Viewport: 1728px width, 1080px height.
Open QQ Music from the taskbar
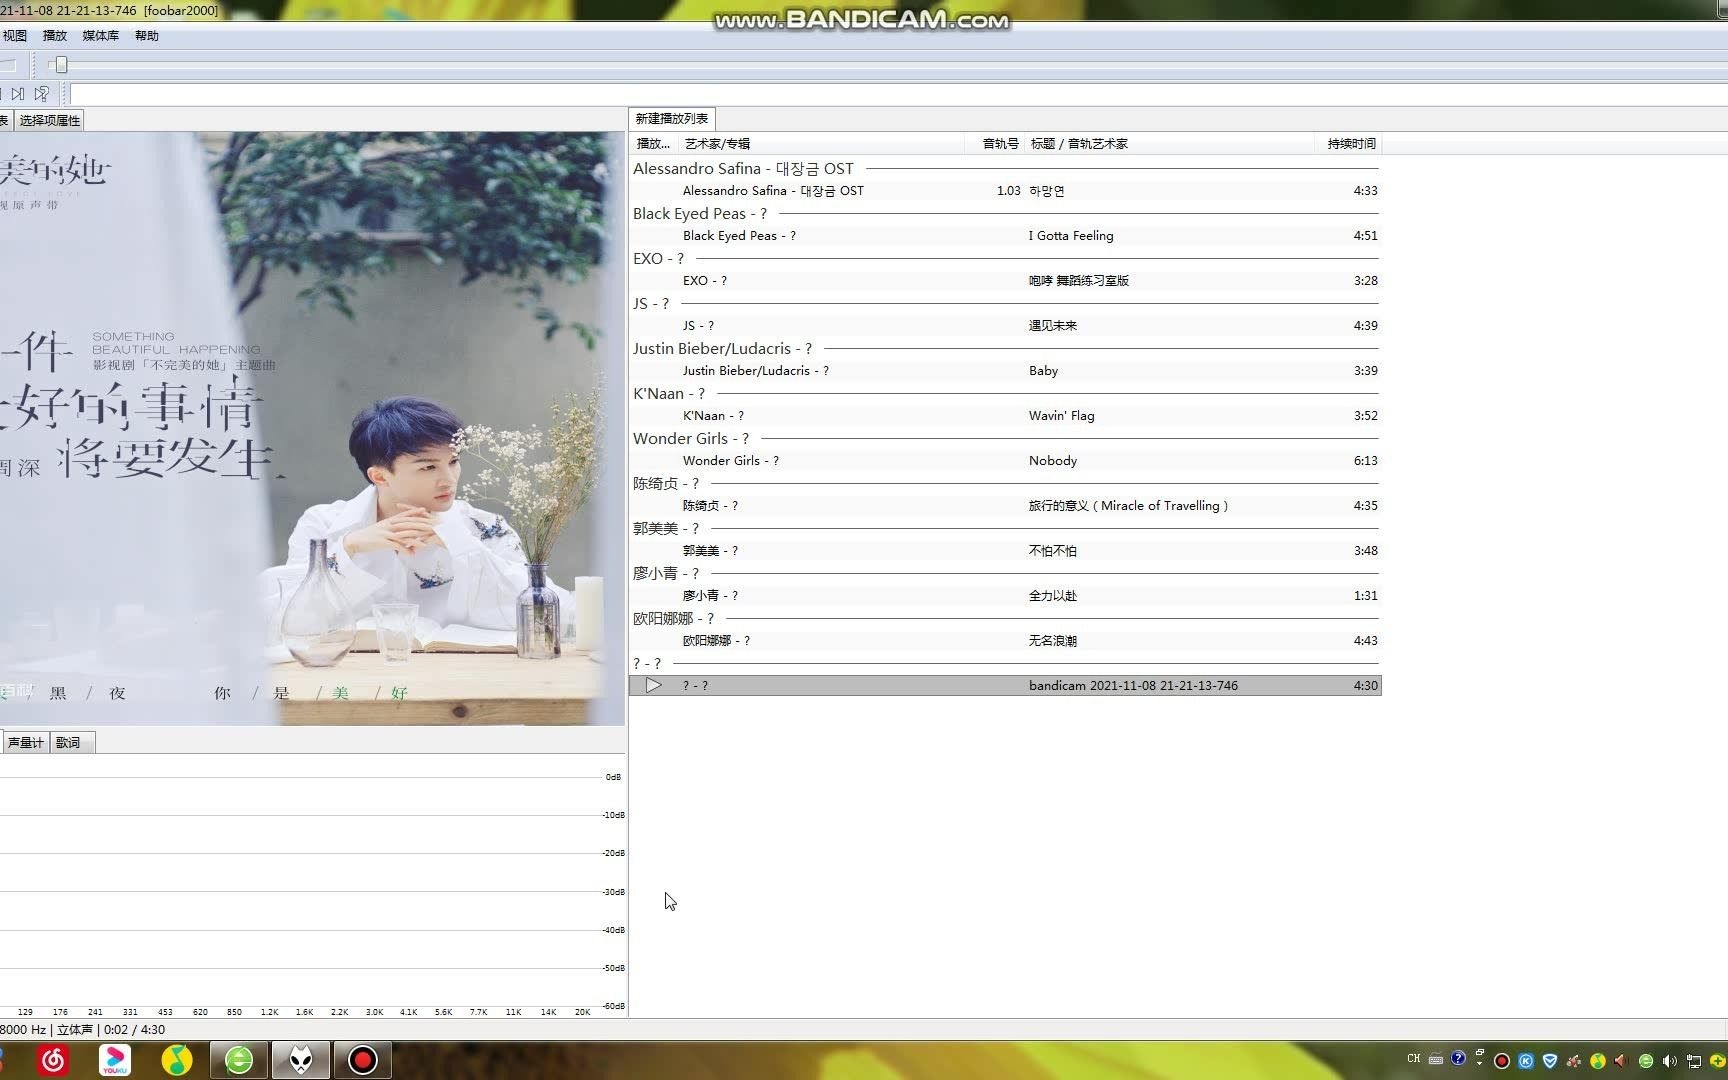pos(177,1060)
